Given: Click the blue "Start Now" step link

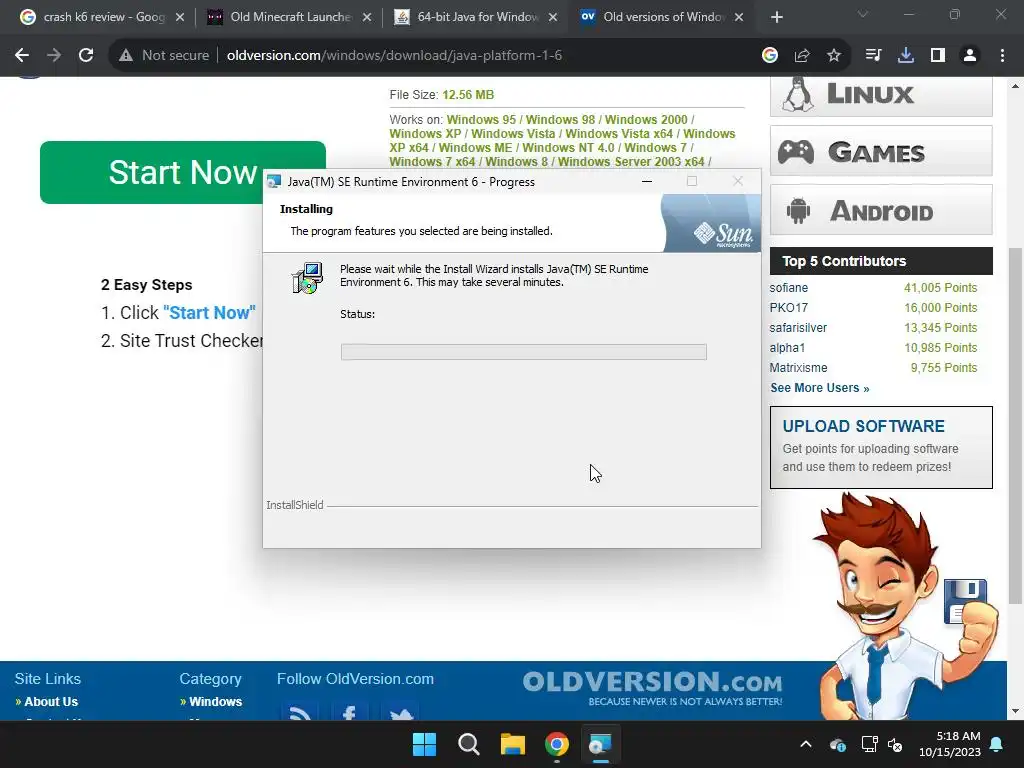Looking at the screenshot, I should click(209, 313).
